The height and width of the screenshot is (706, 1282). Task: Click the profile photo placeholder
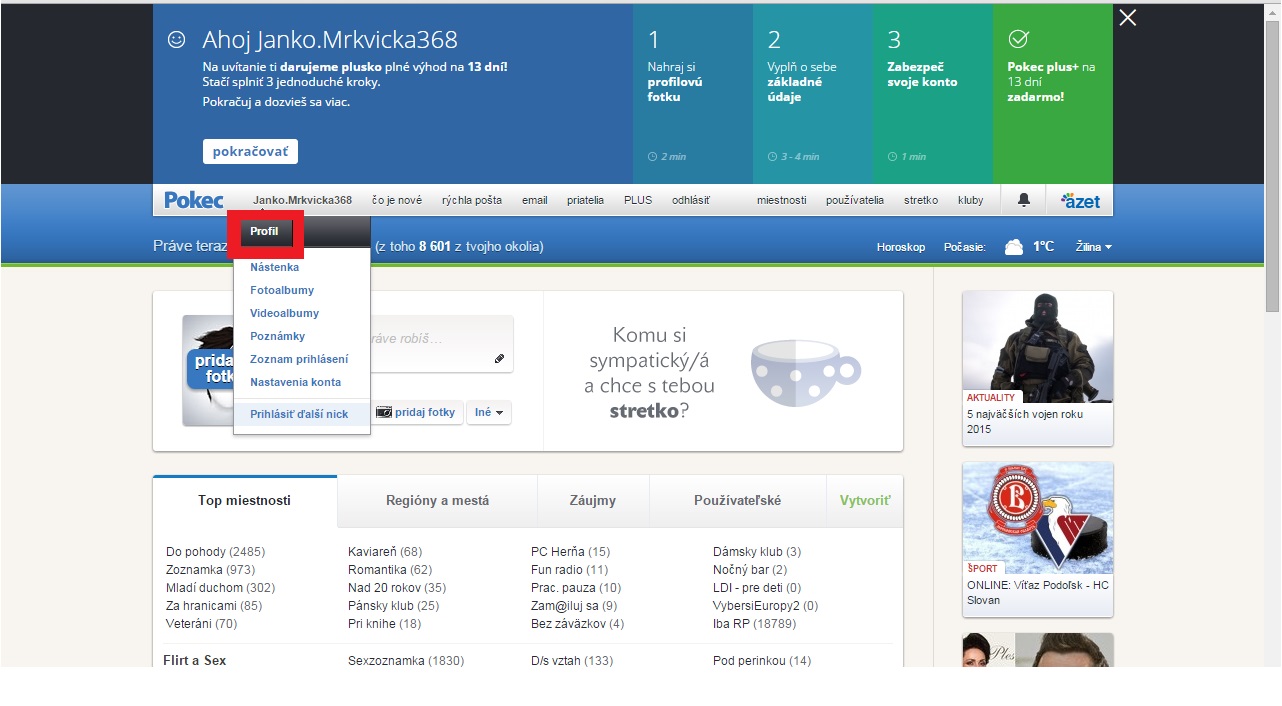click(208, 370)
